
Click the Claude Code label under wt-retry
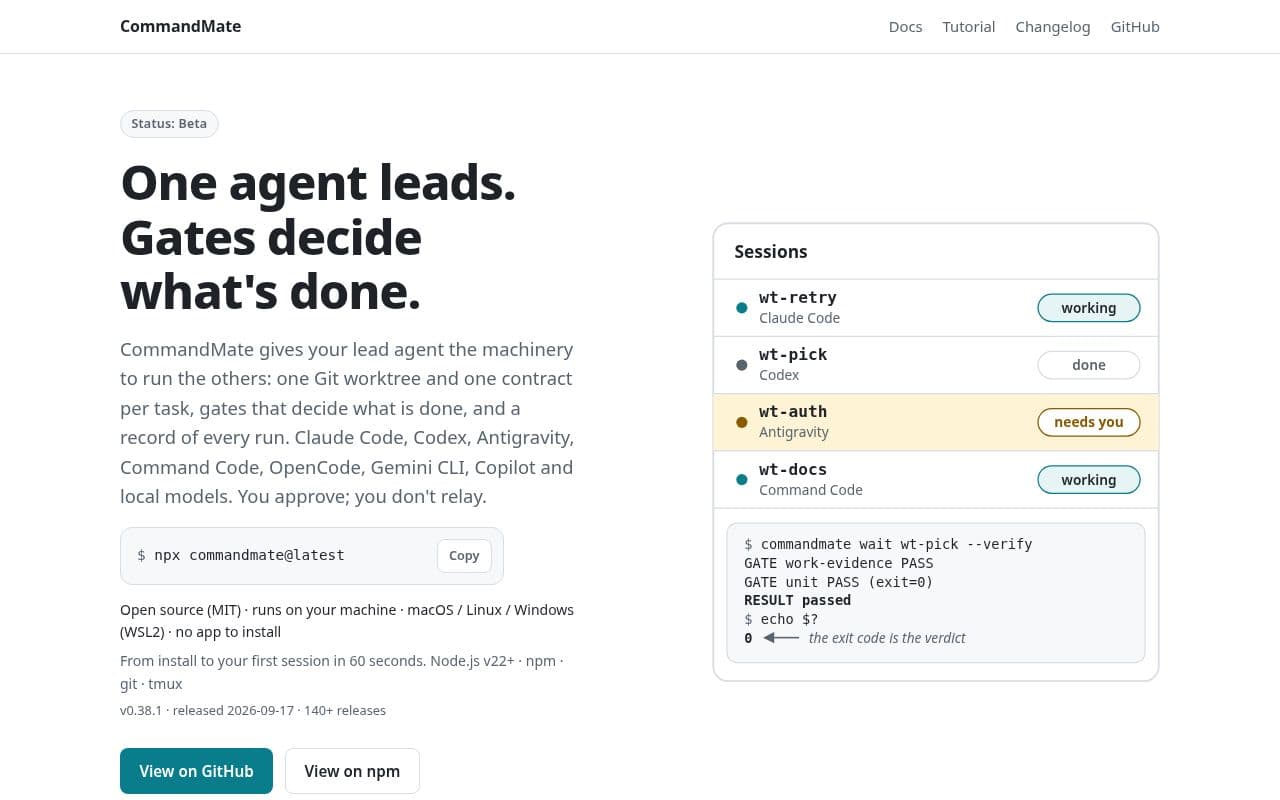799,318
